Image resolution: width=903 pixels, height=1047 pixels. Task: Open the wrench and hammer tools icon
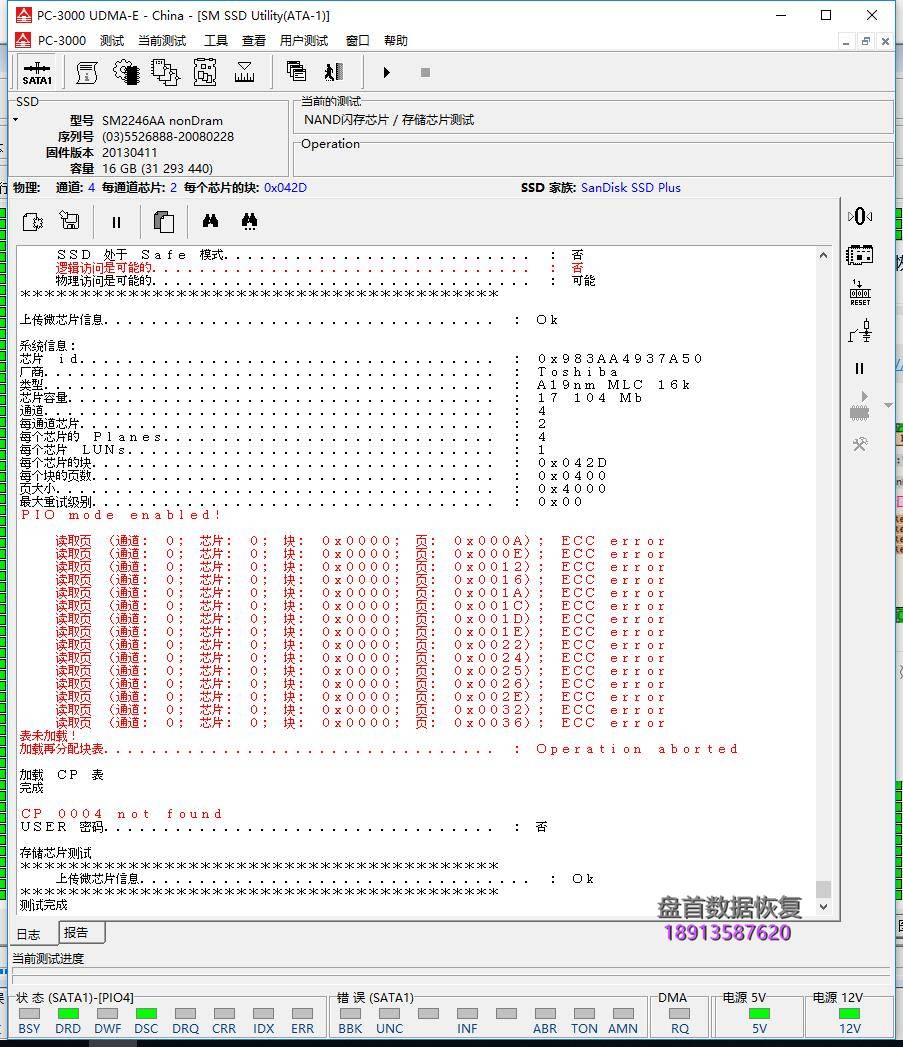point(860,444)
